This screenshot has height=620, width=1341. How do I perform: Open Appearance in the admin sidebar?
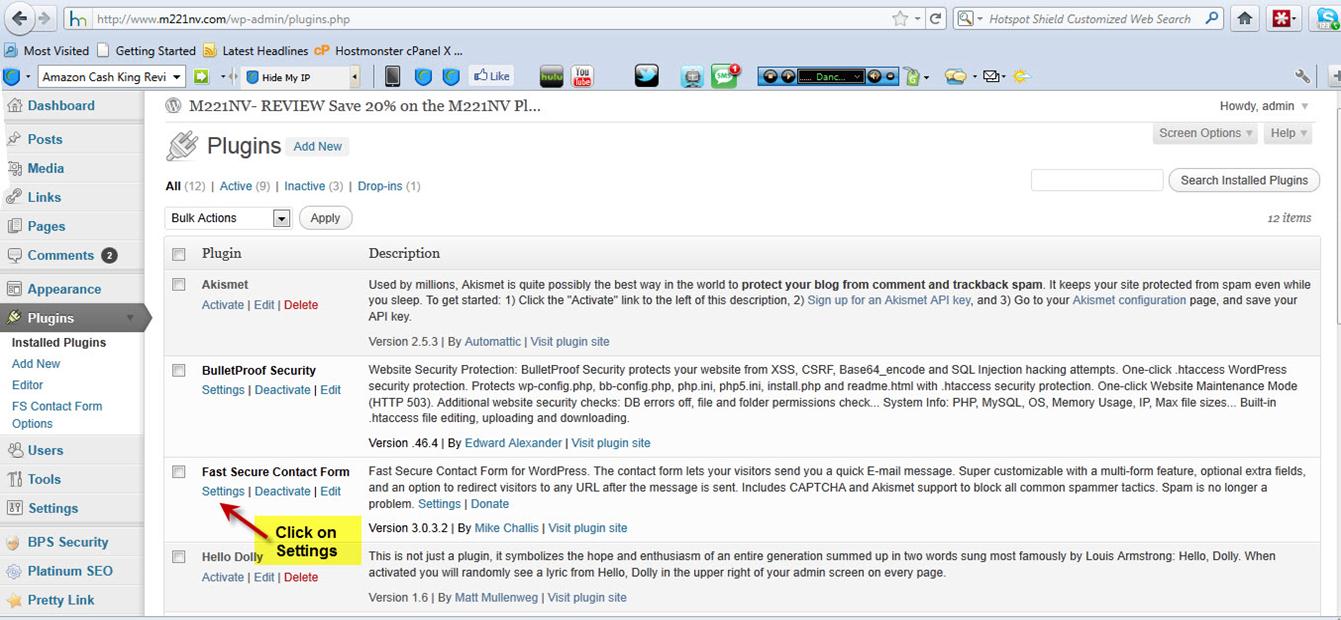(64, 289)
